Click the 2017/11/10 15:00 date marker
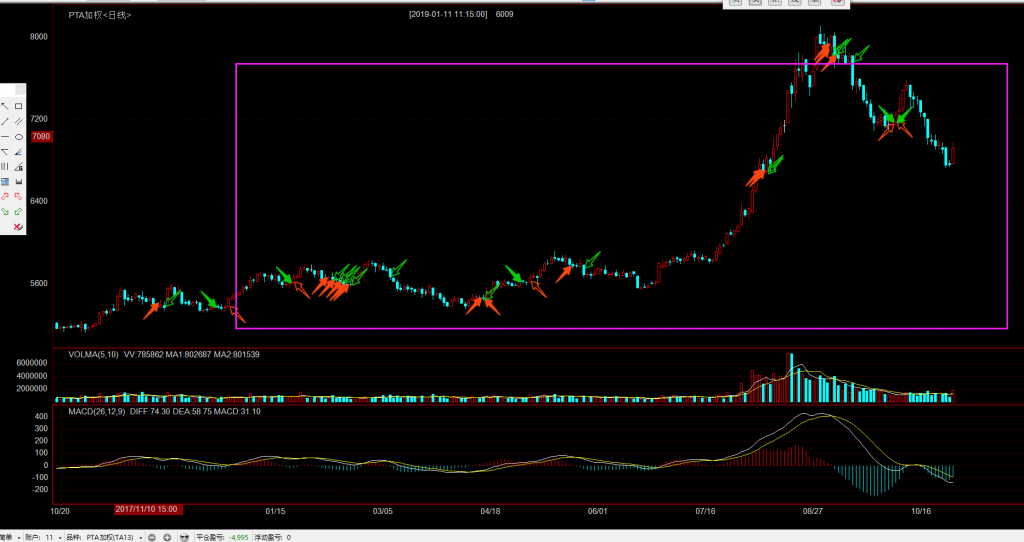The width and height of the screenshot is (1024, 542). (x=146, y=509)
